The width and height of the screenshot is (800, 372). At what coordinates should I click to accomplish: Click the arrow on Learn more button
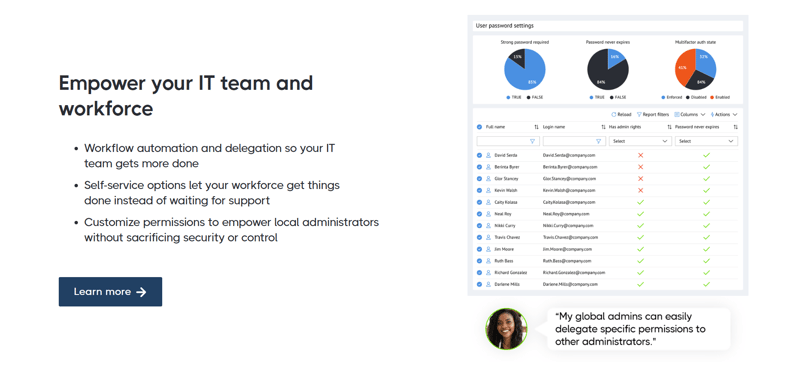click(x=141, y=292)
